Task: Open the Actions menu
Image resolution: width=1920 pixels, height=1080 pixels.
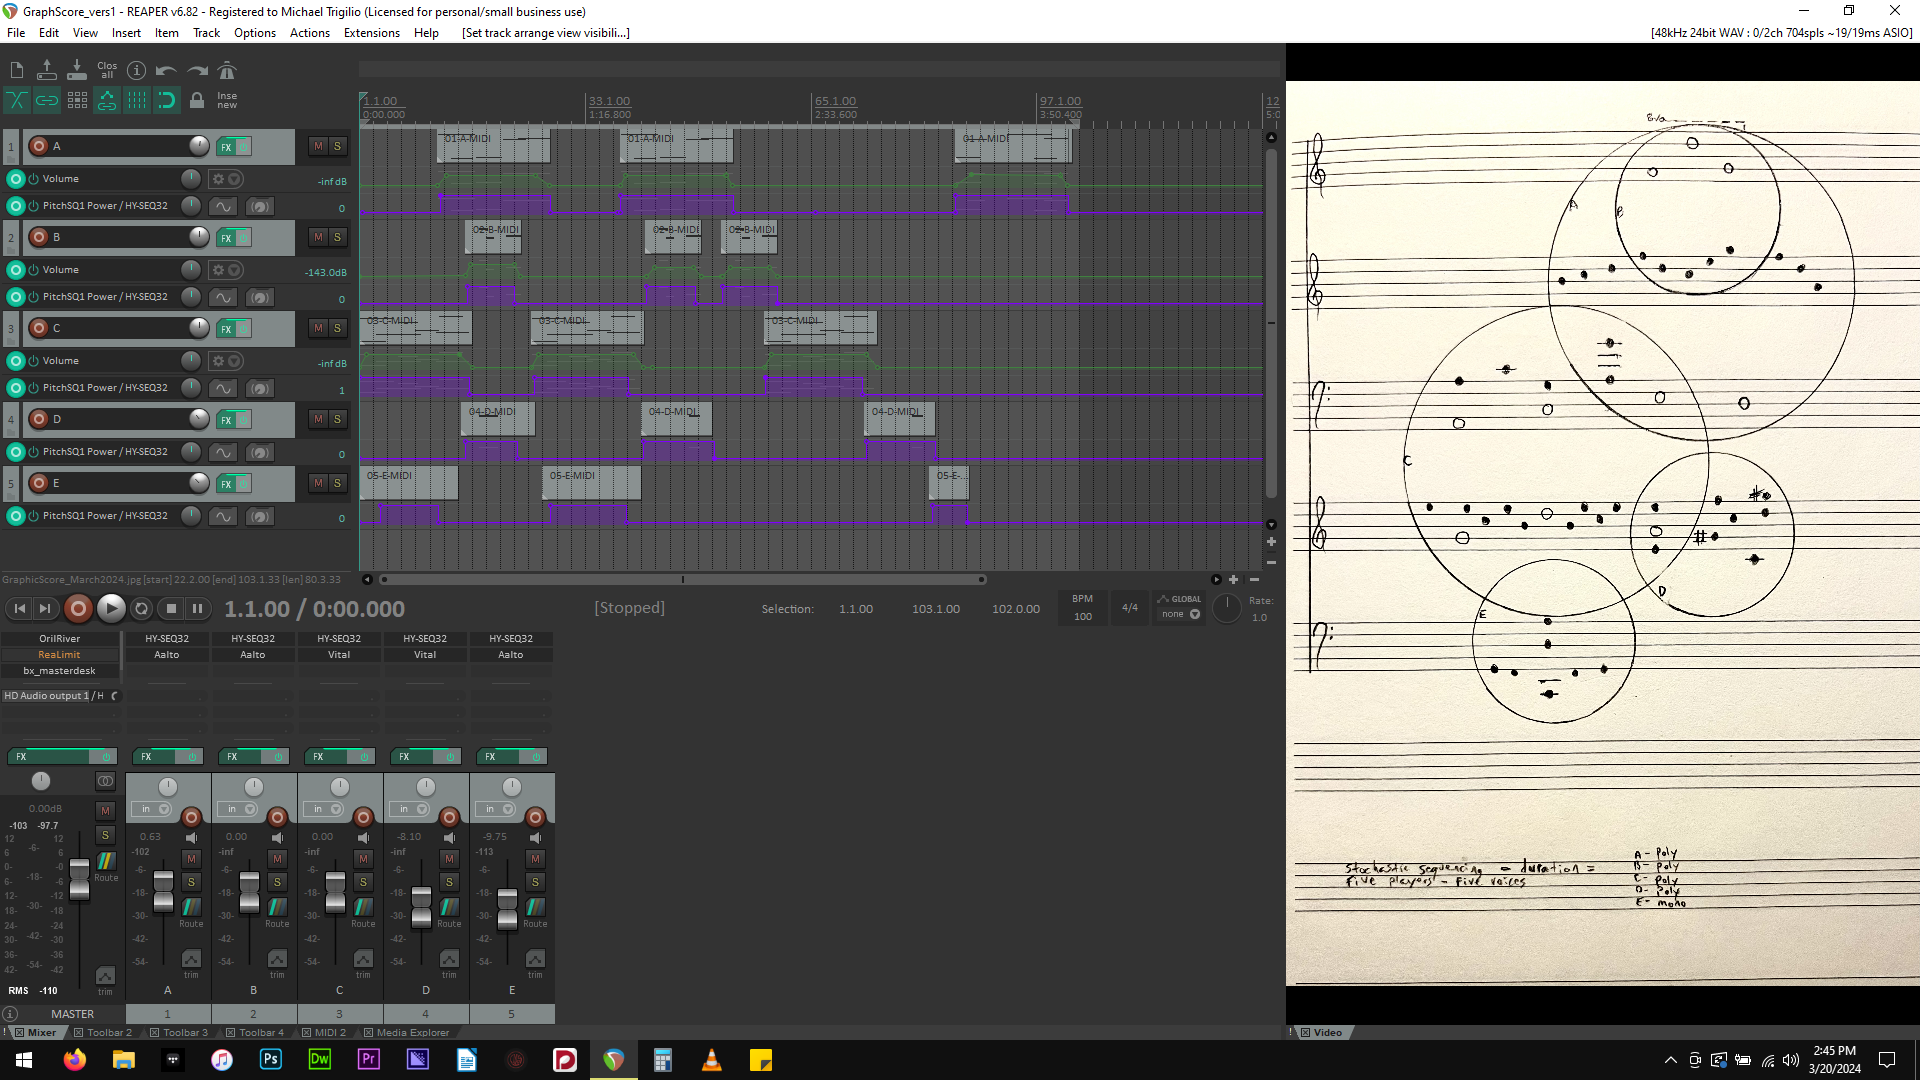Action: pos(310,33)
